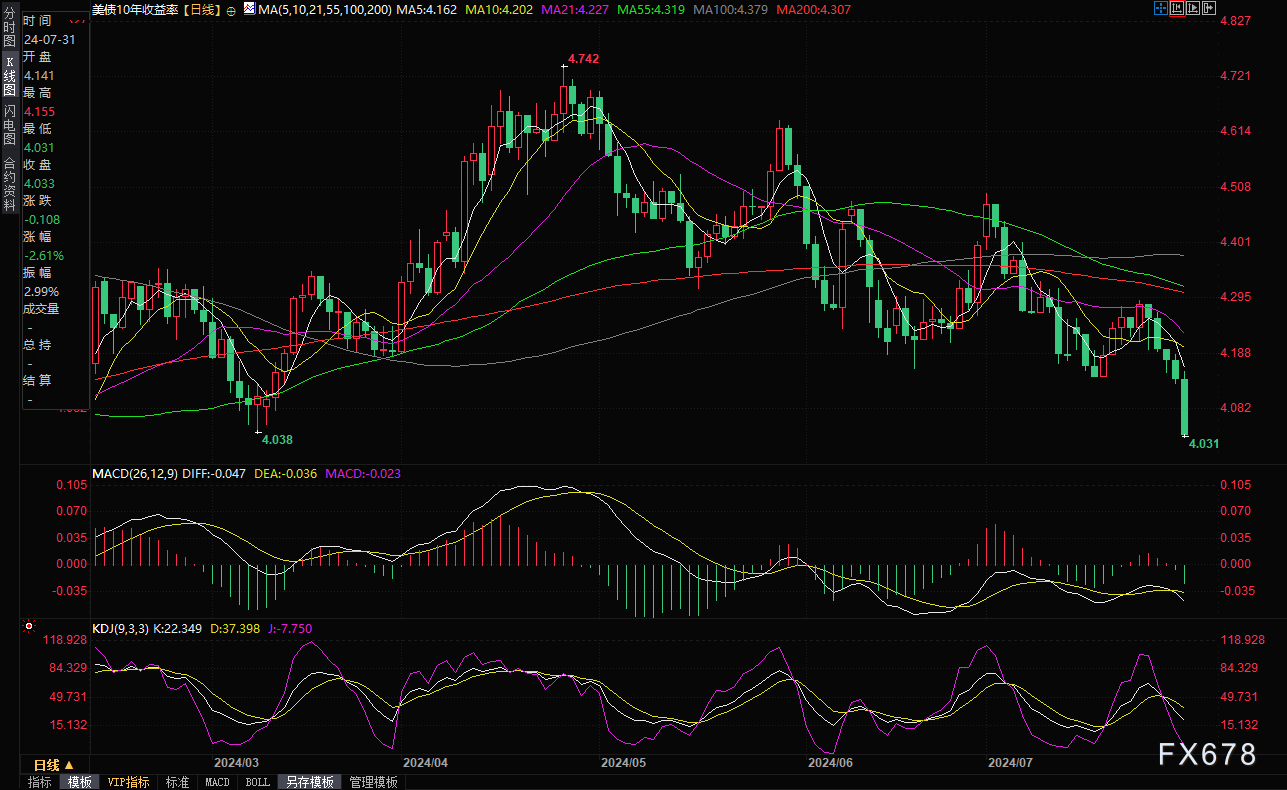Select the 模板 bottom tab
This screenshot has height=790, width=1287.
click(80, 782)
